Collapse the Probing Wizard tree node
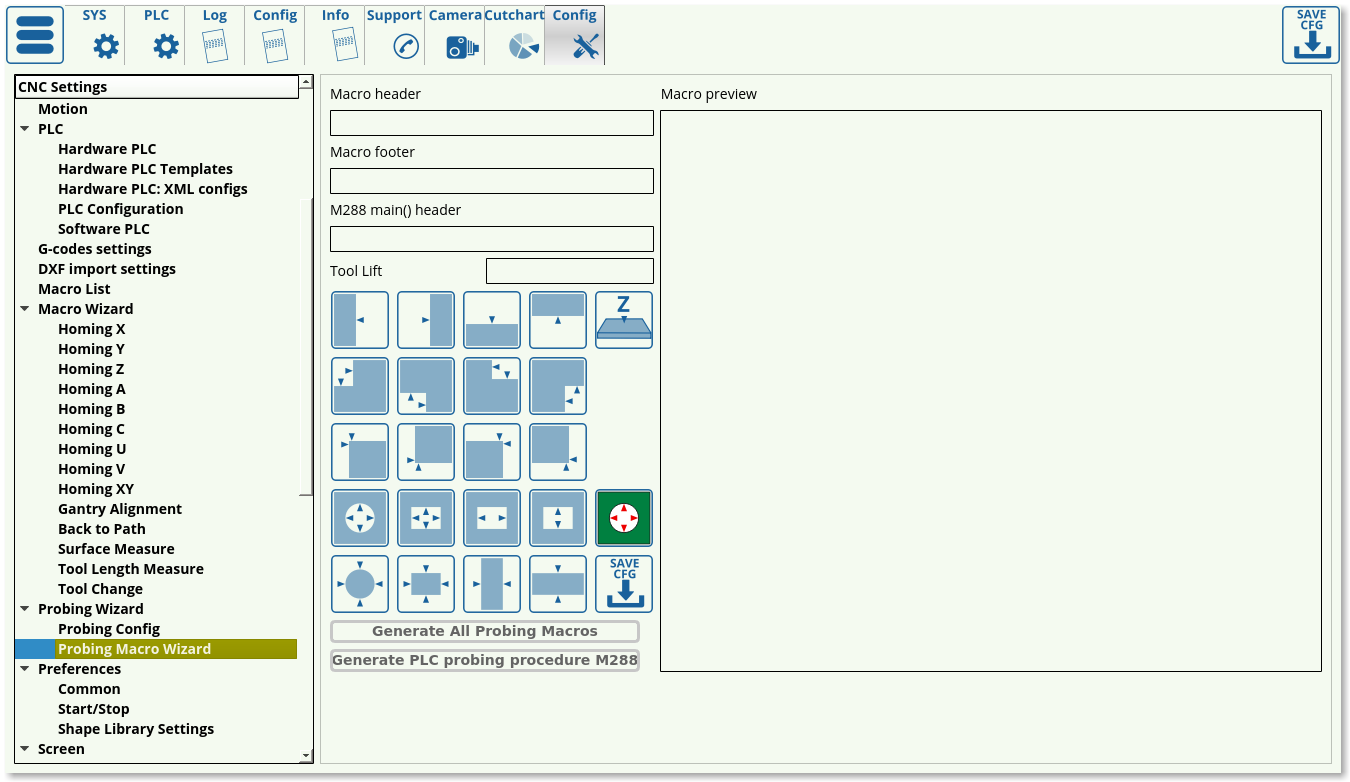 point(25,609)
